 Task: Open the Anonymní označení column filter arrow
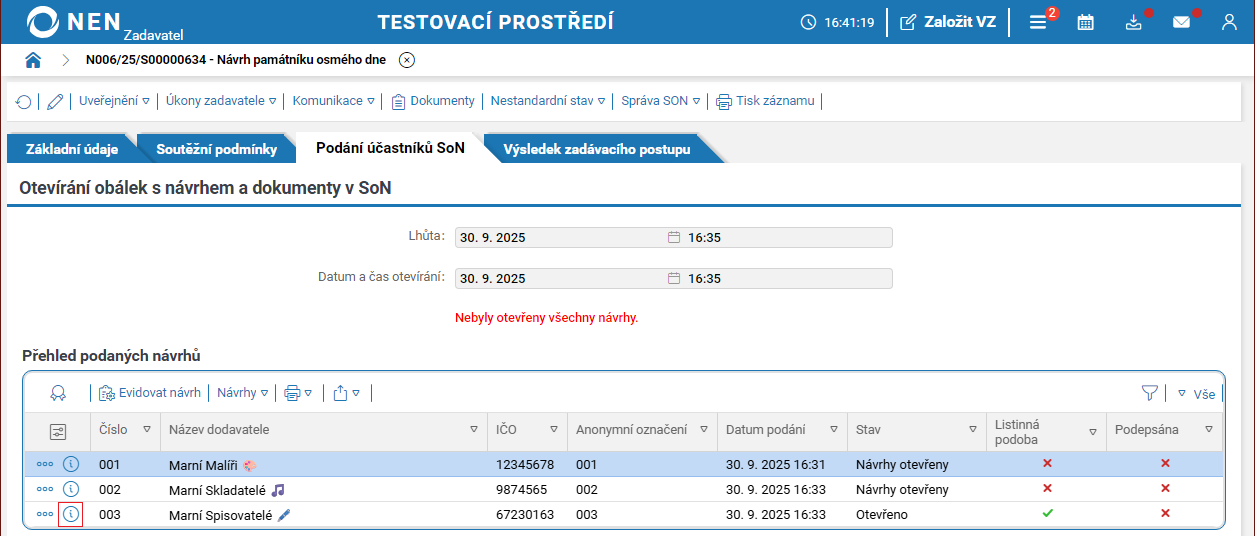pos(704,430)
